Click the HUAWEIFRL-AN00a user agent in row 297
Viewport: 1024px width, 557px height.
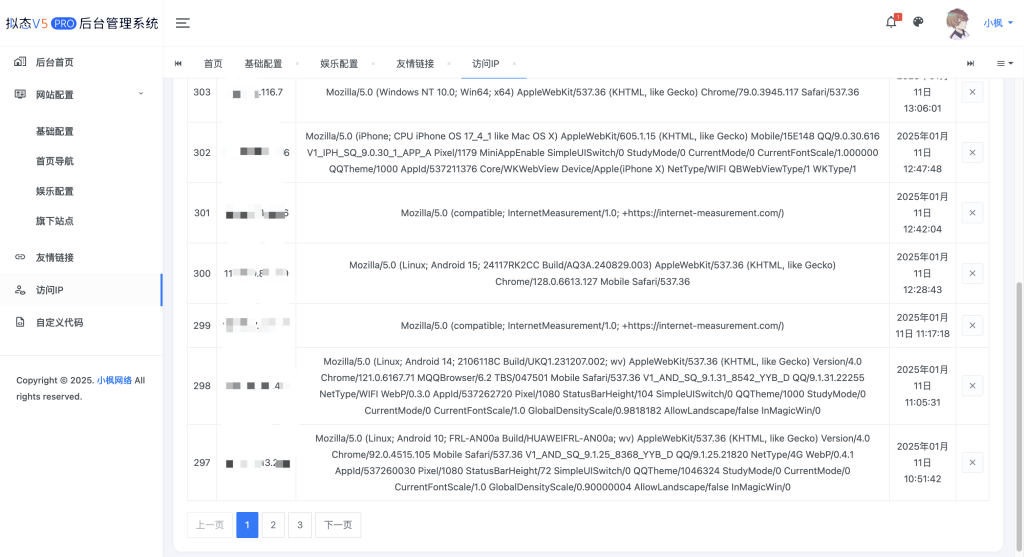pos(592,462)
